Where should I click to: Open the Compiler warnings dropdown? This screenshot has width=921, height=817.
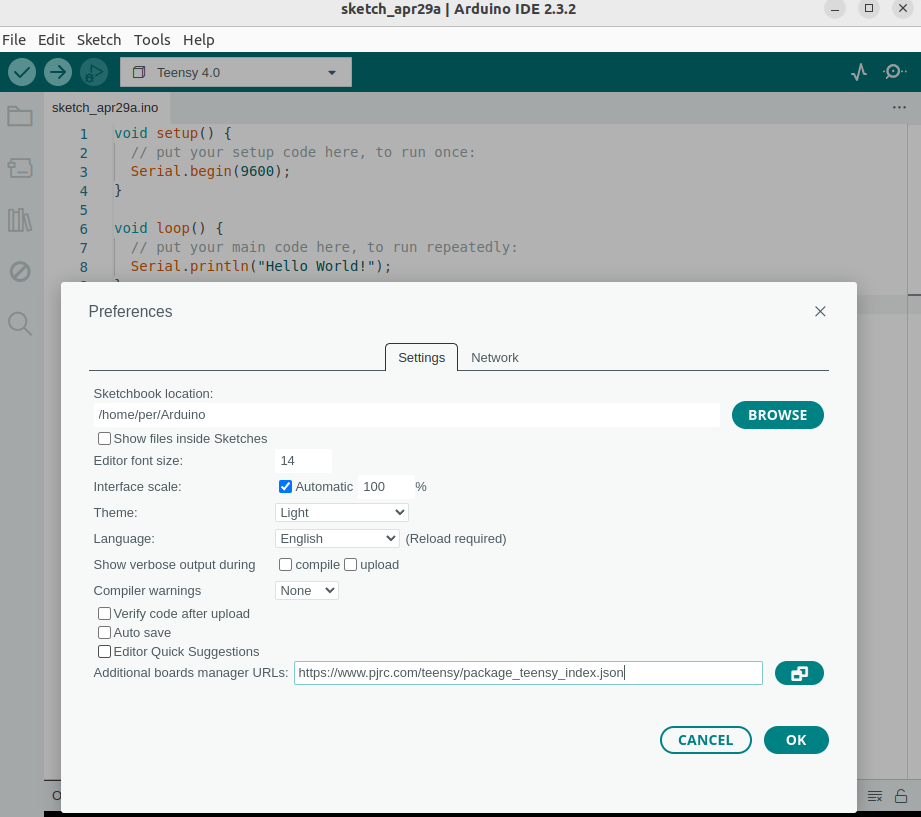(x=307, y=590)
